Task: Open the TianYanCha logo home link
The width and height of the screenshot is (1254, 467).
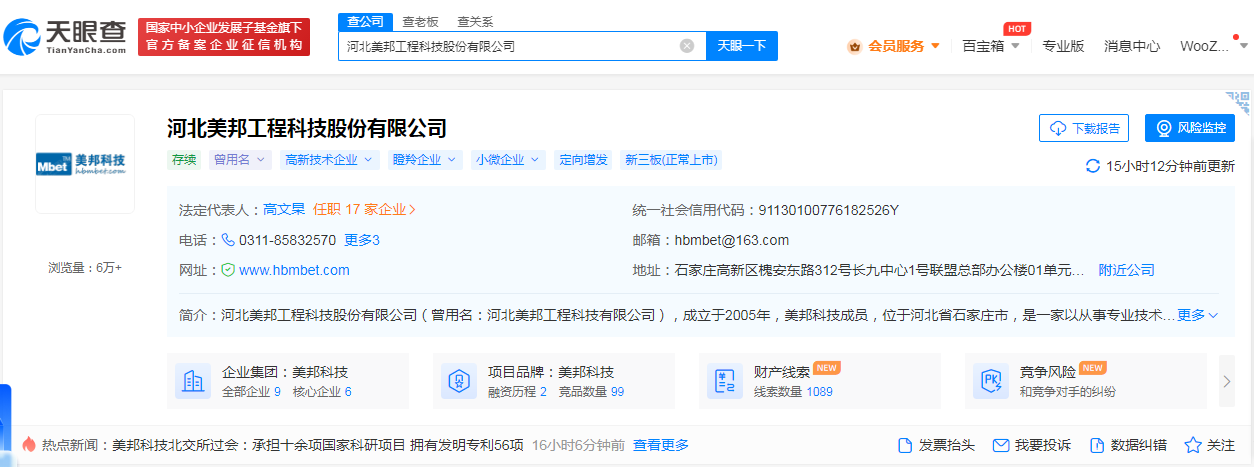Action: click(66, 37)
